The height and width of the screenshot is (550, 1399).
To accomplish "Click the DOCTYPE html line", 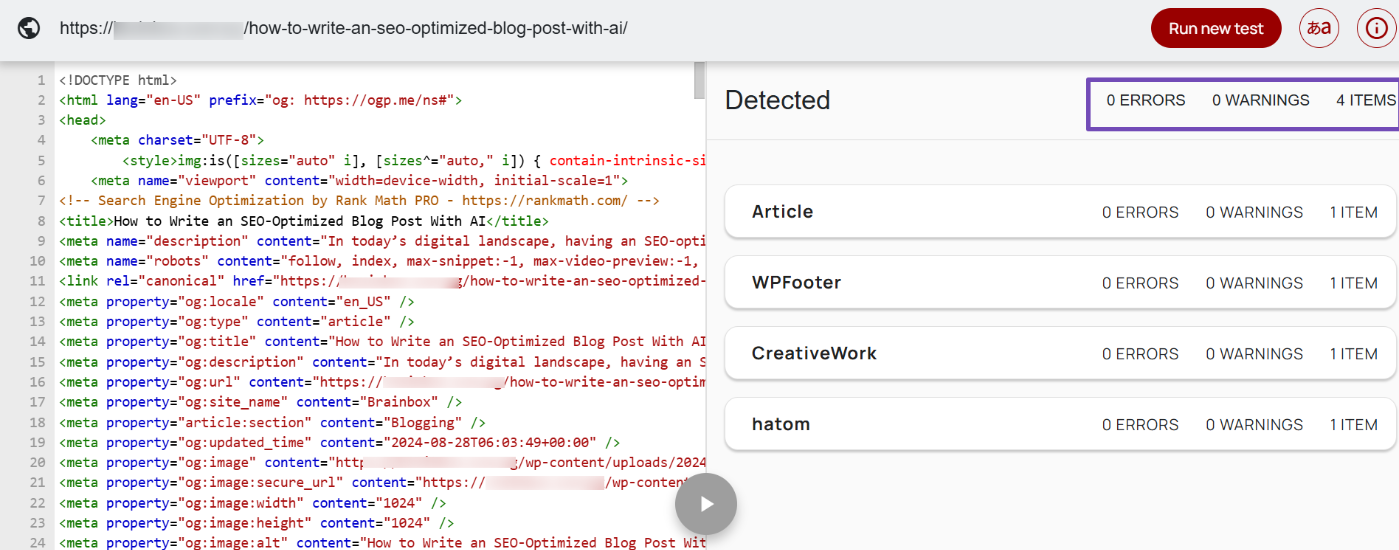I will (118, 80).
